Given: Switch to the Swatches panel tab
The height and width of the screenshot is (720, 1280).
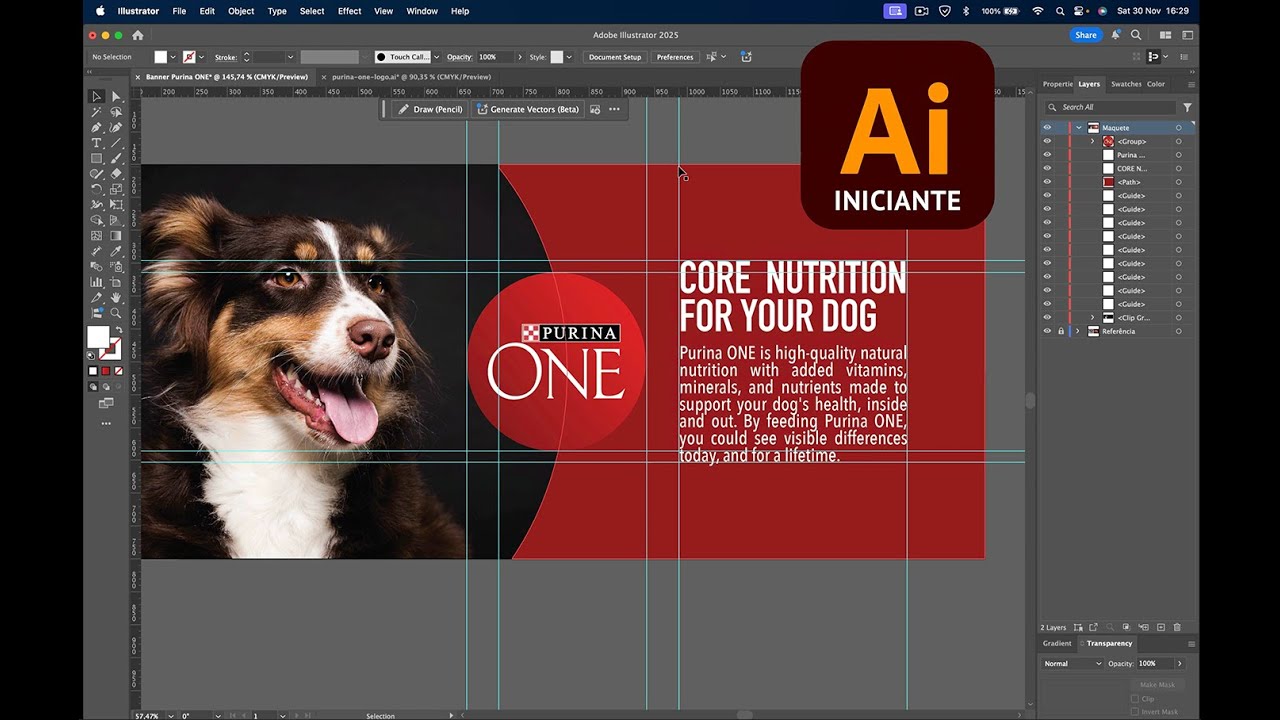Looking at the screenshot, I should coord(1126,84).
